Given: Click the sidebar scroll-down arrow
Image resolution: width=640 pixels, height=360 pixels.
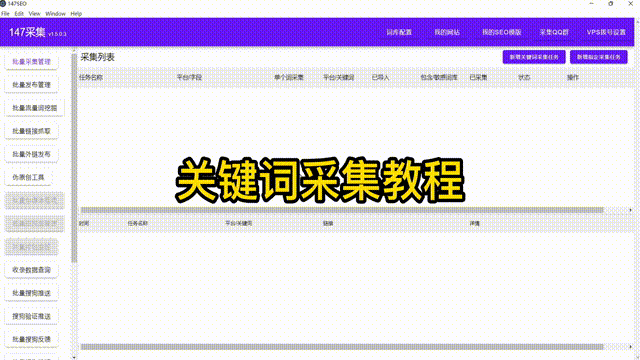Looking at the screenshot, I should (74, 358).
